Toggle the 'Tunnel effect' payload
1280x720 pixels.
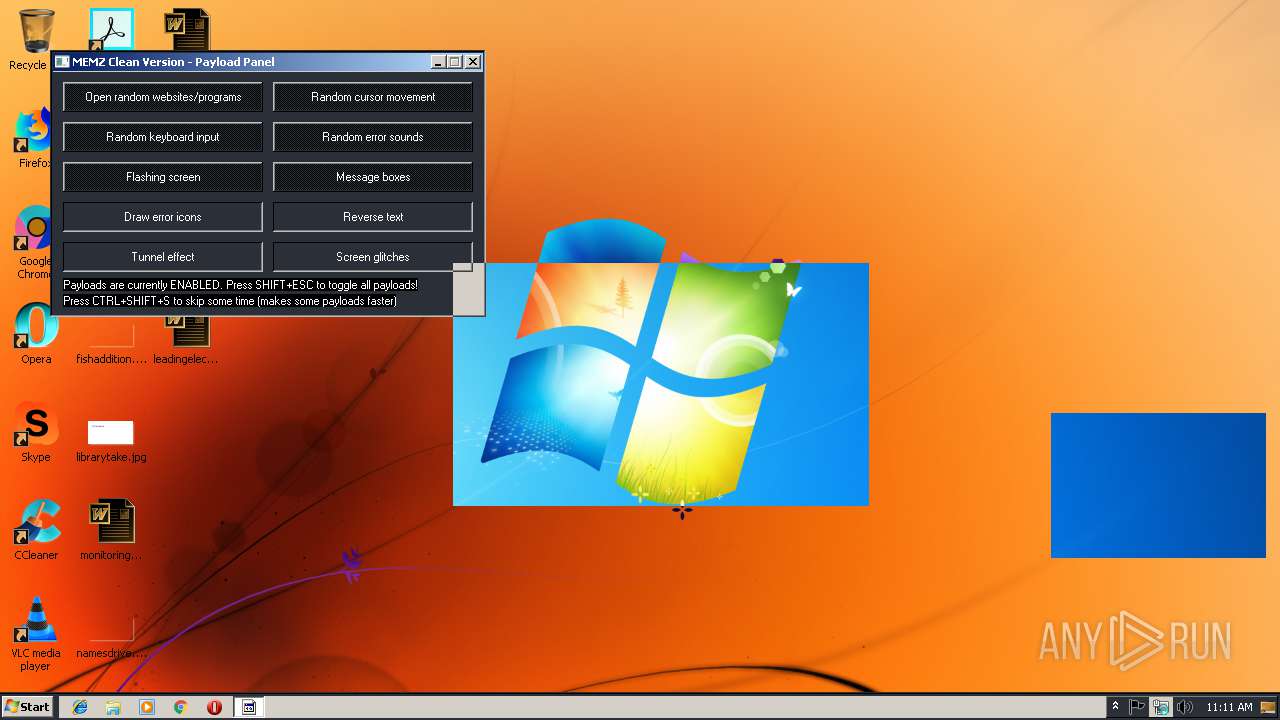pos(163,257)
